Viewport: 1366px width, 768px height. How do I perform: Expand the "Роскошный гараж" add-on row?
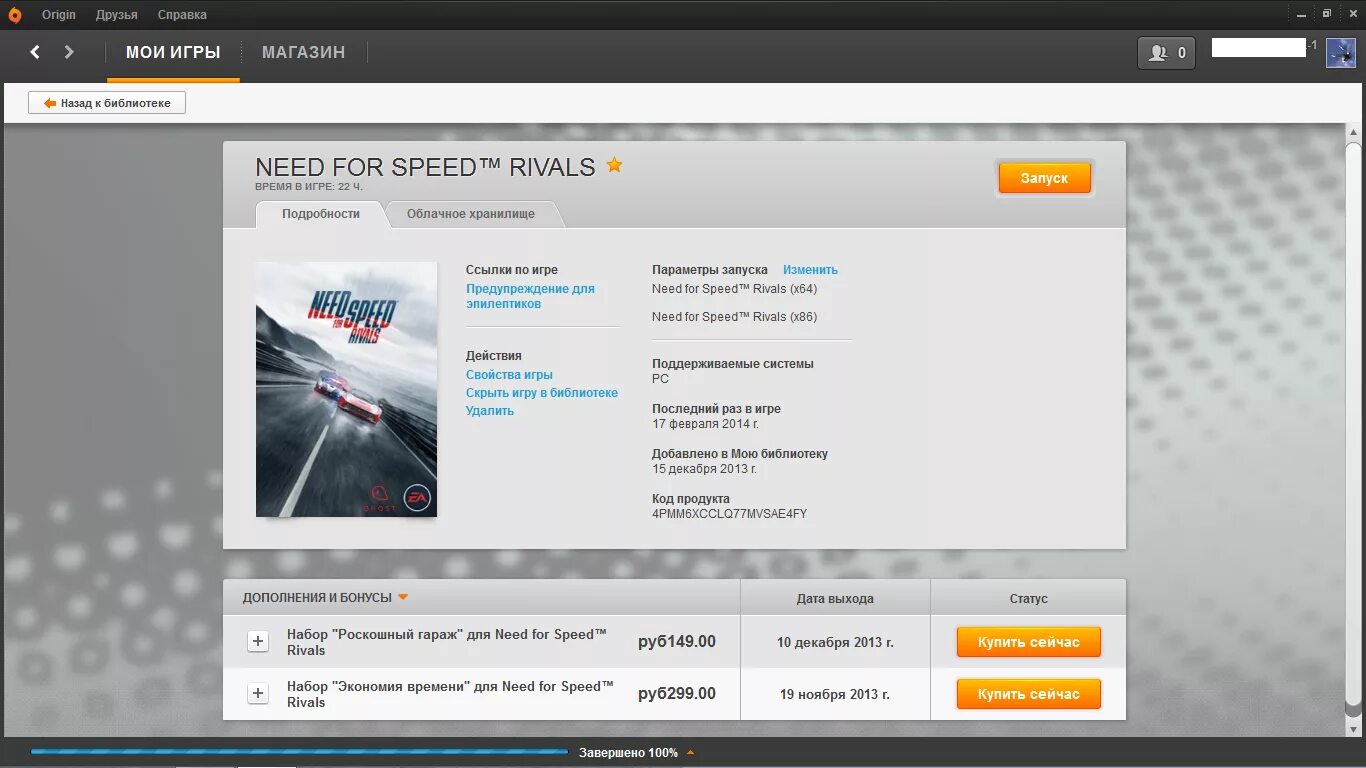[x=258, y=642]
